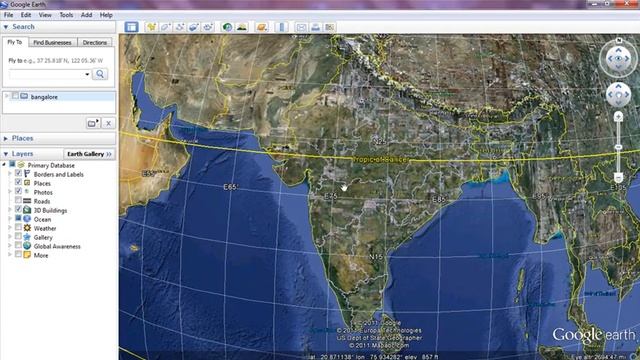Switch to the Find Businesses tab
640x360 pixels.
pyautogui.click(x=52, y=42)
